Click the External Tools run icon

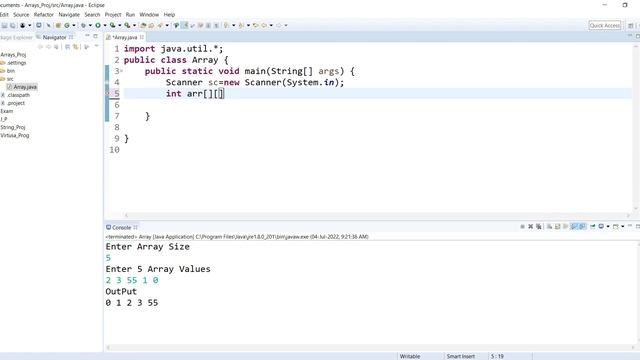click(x=127, y=25)
